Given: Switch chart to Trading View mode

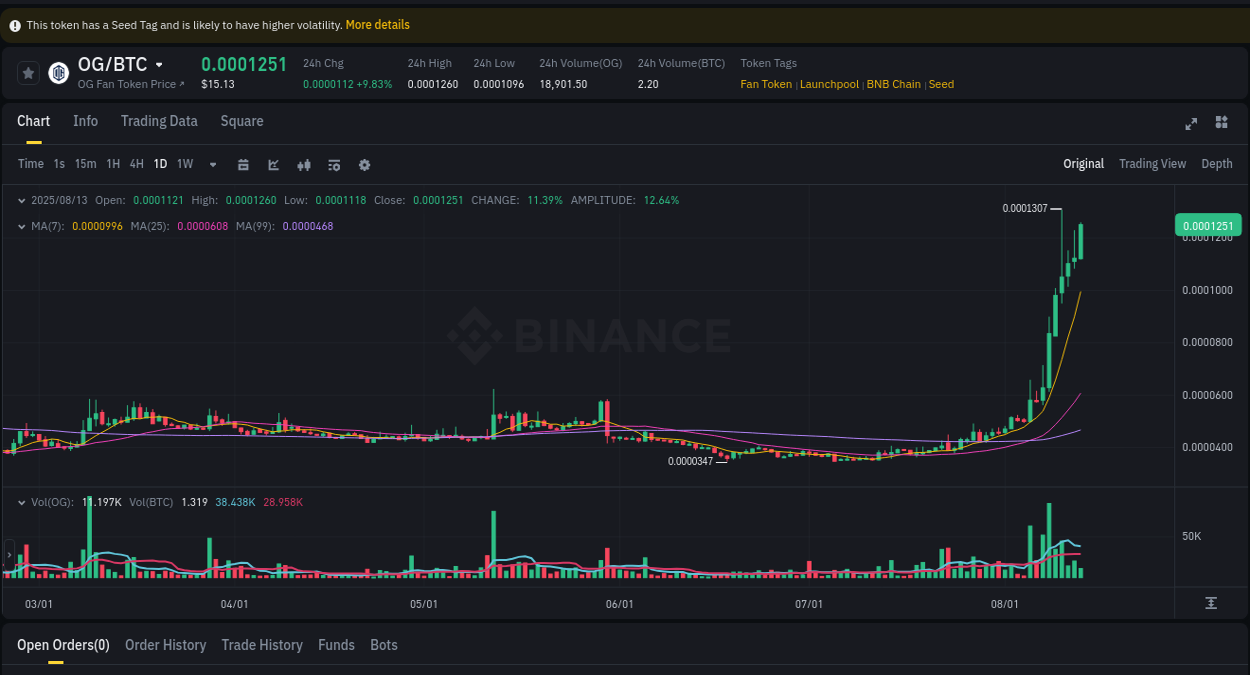Looking at the screenshot, I should pos(1152,163).
